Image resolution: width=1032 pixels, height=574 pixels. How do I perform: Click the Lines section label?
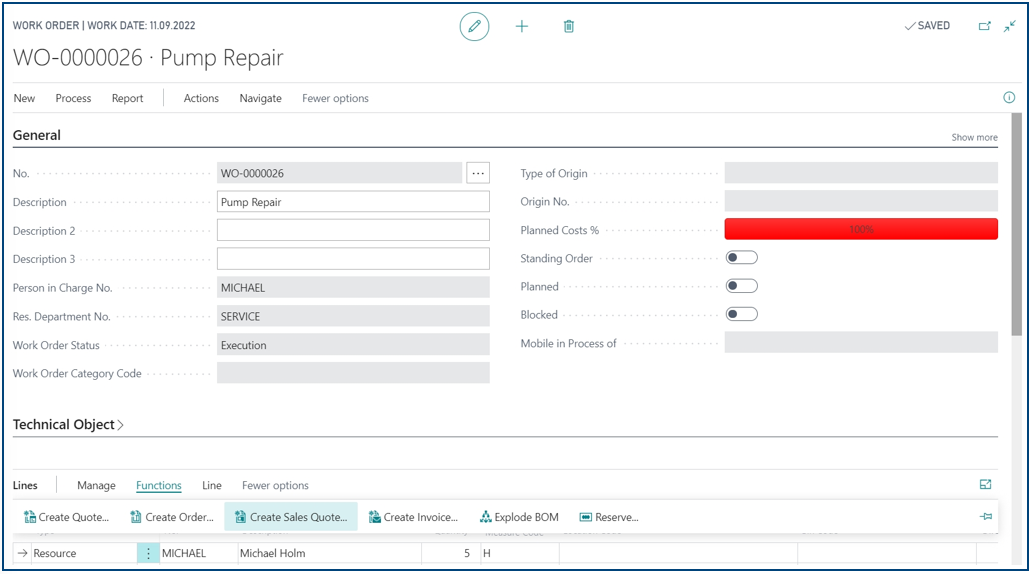(x=25, y=485)
